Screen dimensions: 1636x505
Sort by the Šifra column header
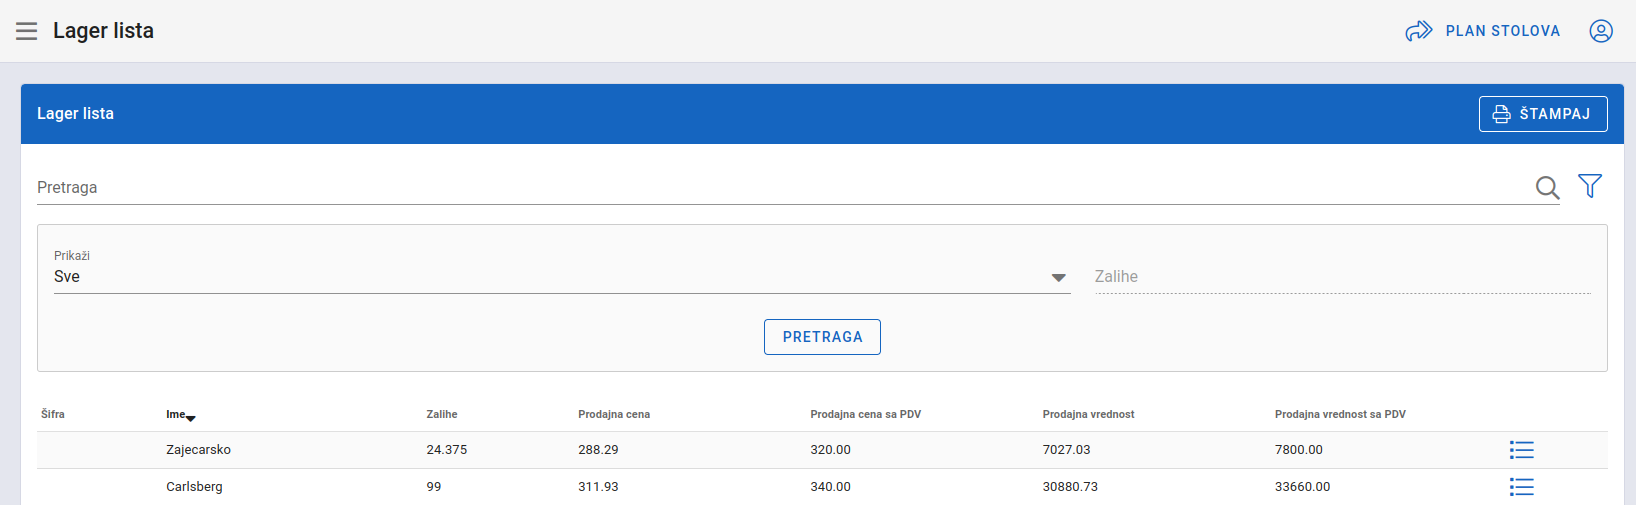(x=53, y=414)
